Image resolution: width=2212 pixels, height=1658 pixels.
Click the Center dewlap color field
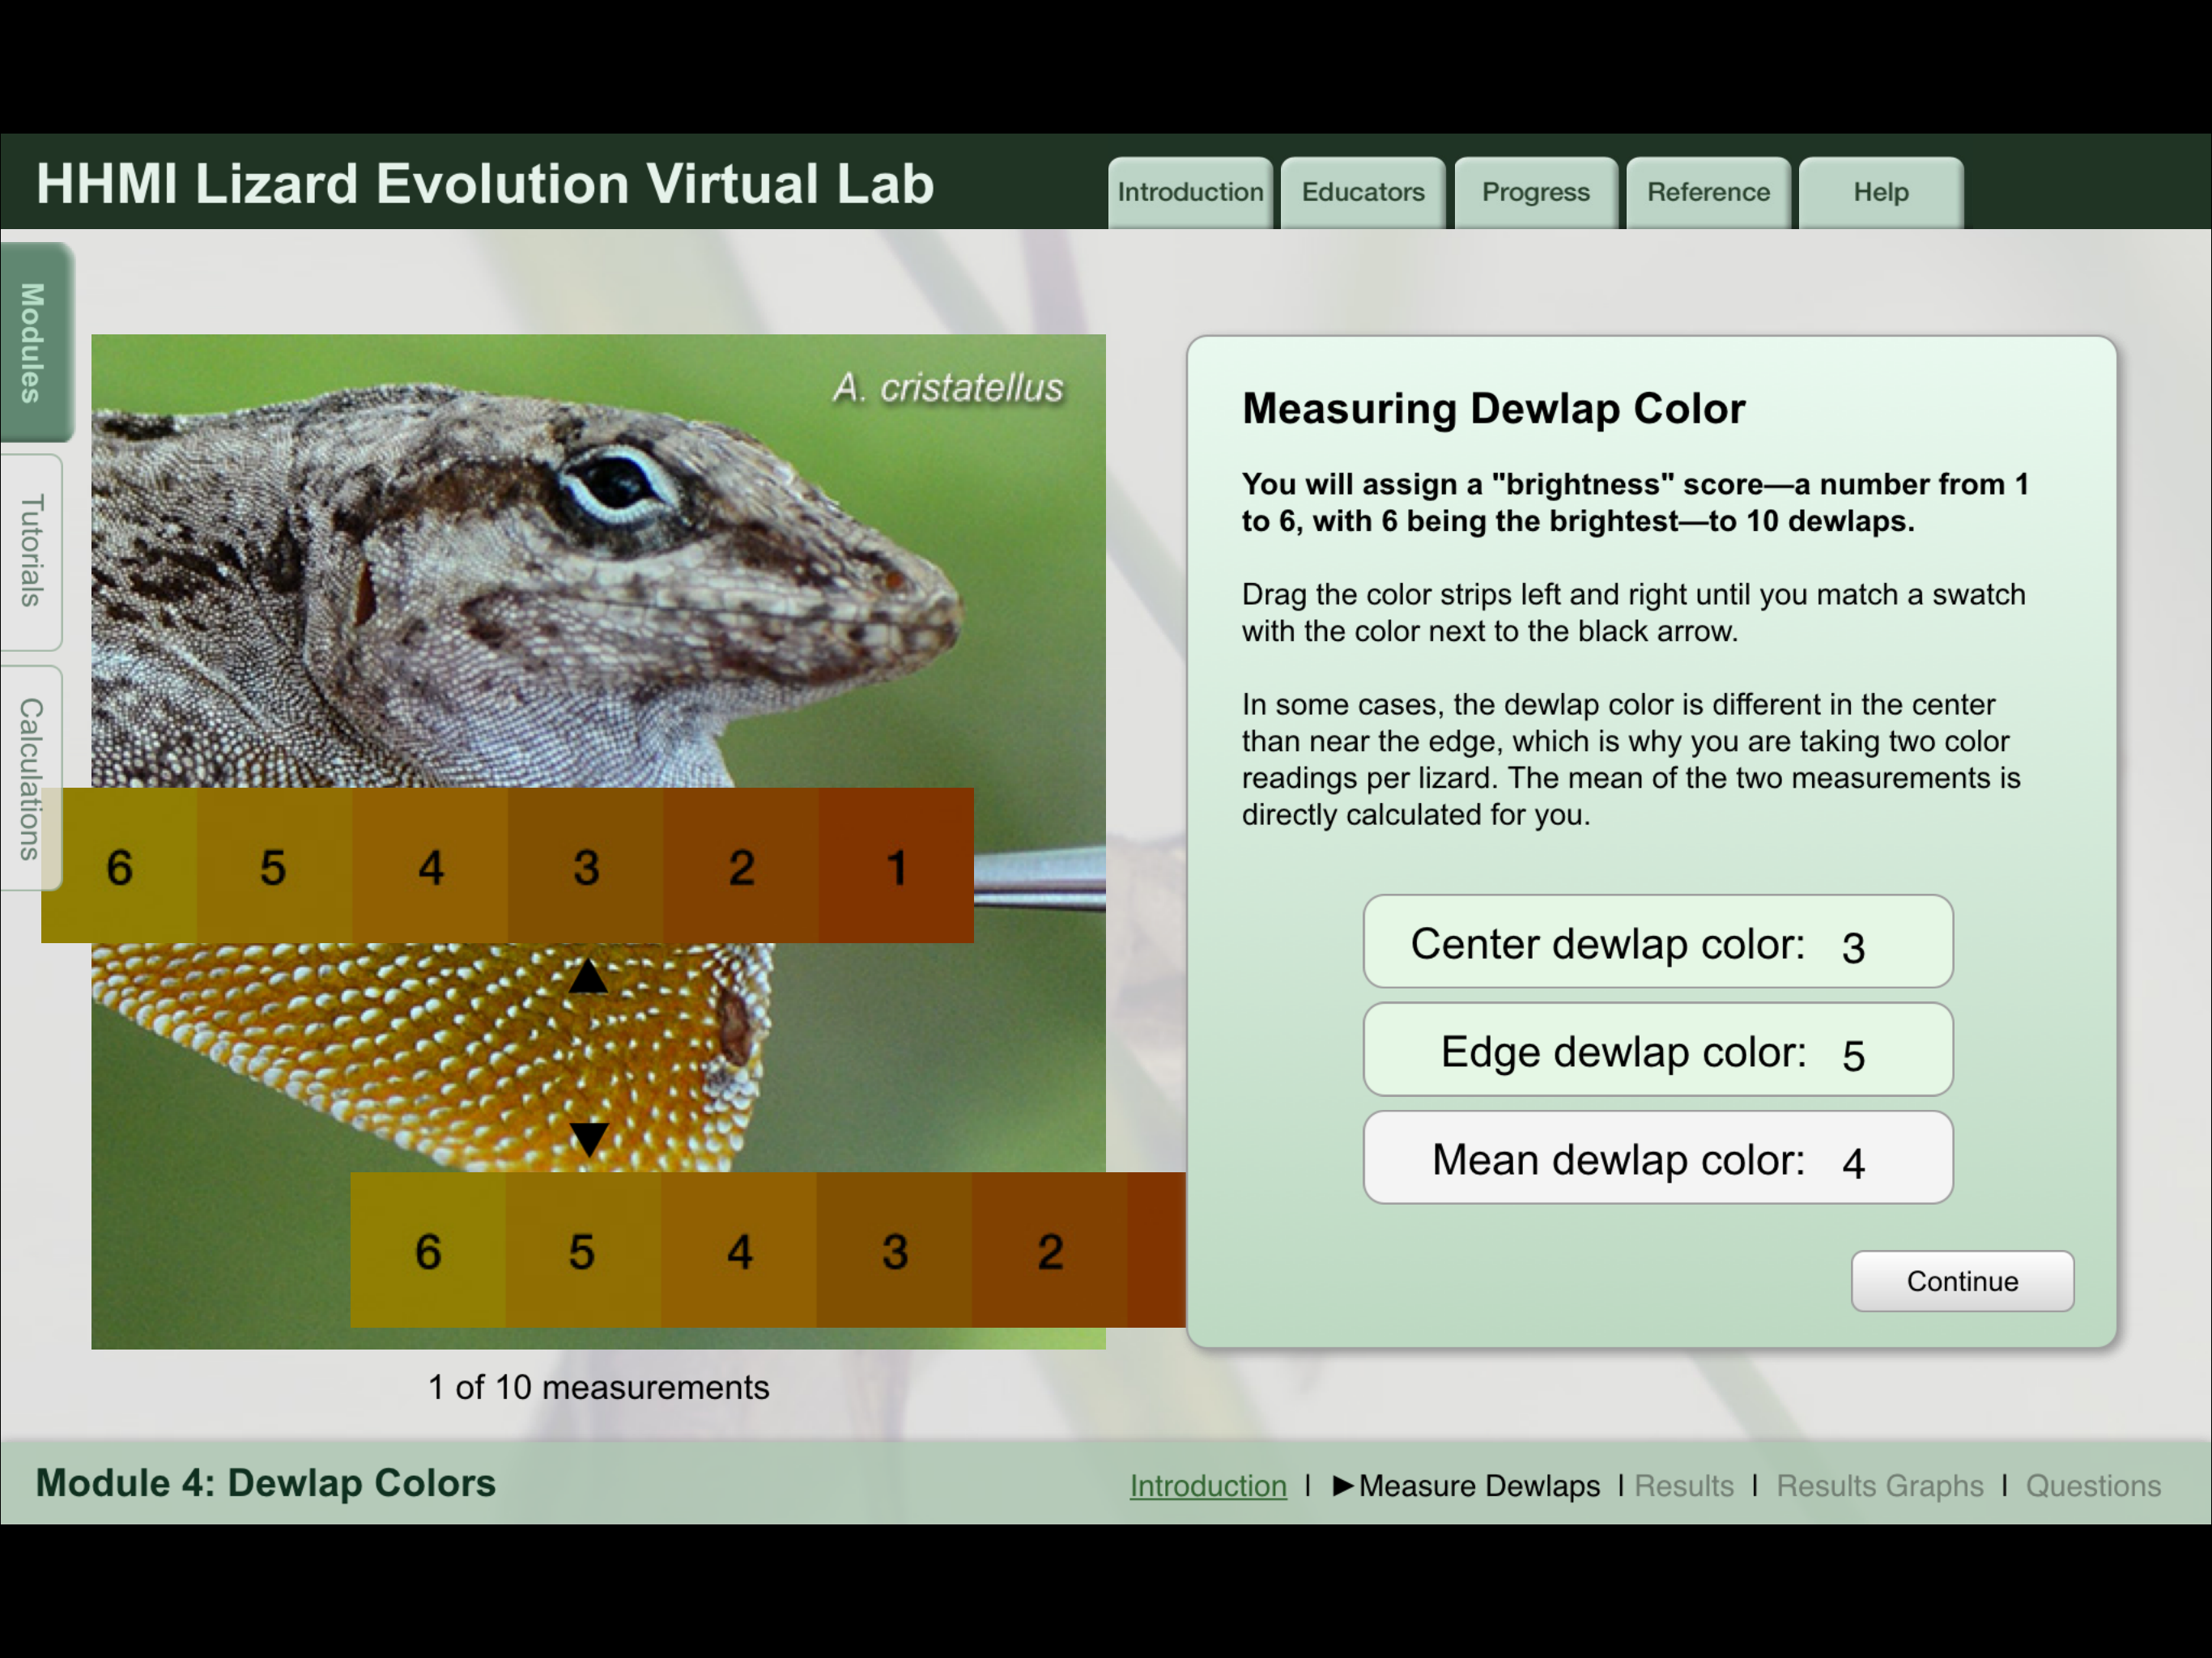[1657, 942]
